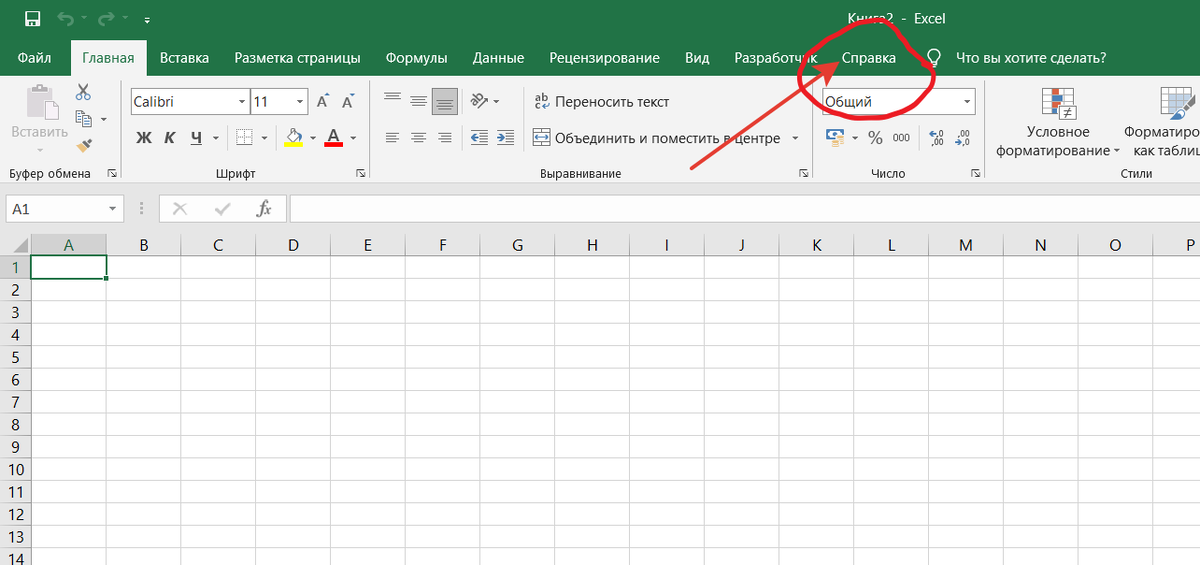The height and width of the screenshot is (565, 1200).
Task: Open the Выравнивание dialog launcher
Action: [x=803, y=174]
